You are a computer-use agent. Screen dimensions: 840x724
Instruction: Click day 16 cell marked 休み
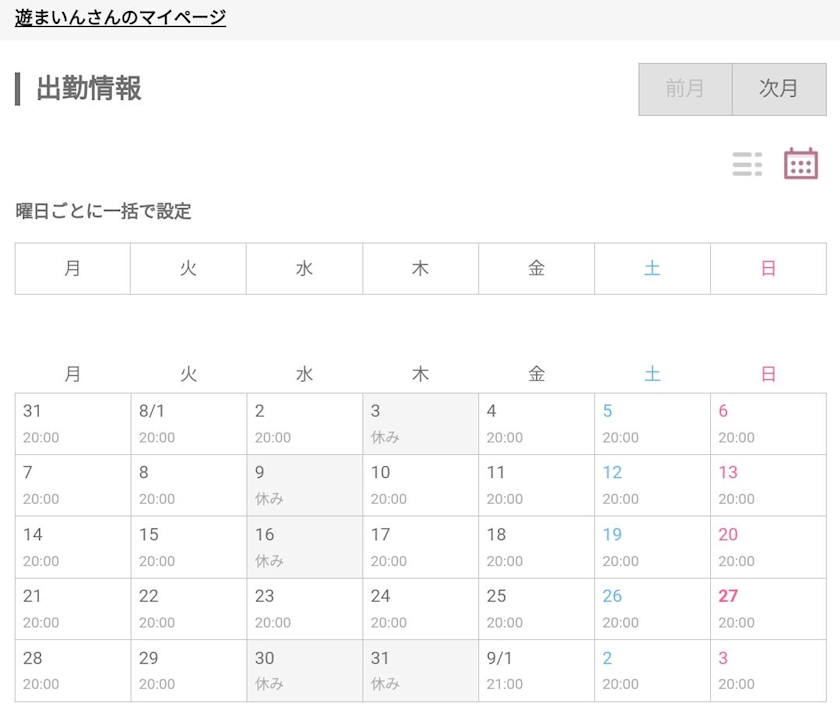point(304,547)
